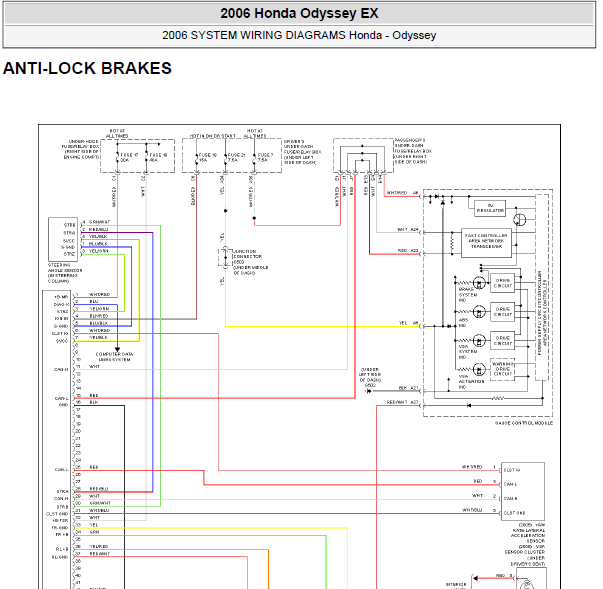Select "2006 SYSTEM WIRING DIAGRAMS Honda - Odyssey" subtitle
This screenshot has width=603, height=589.
299,35
